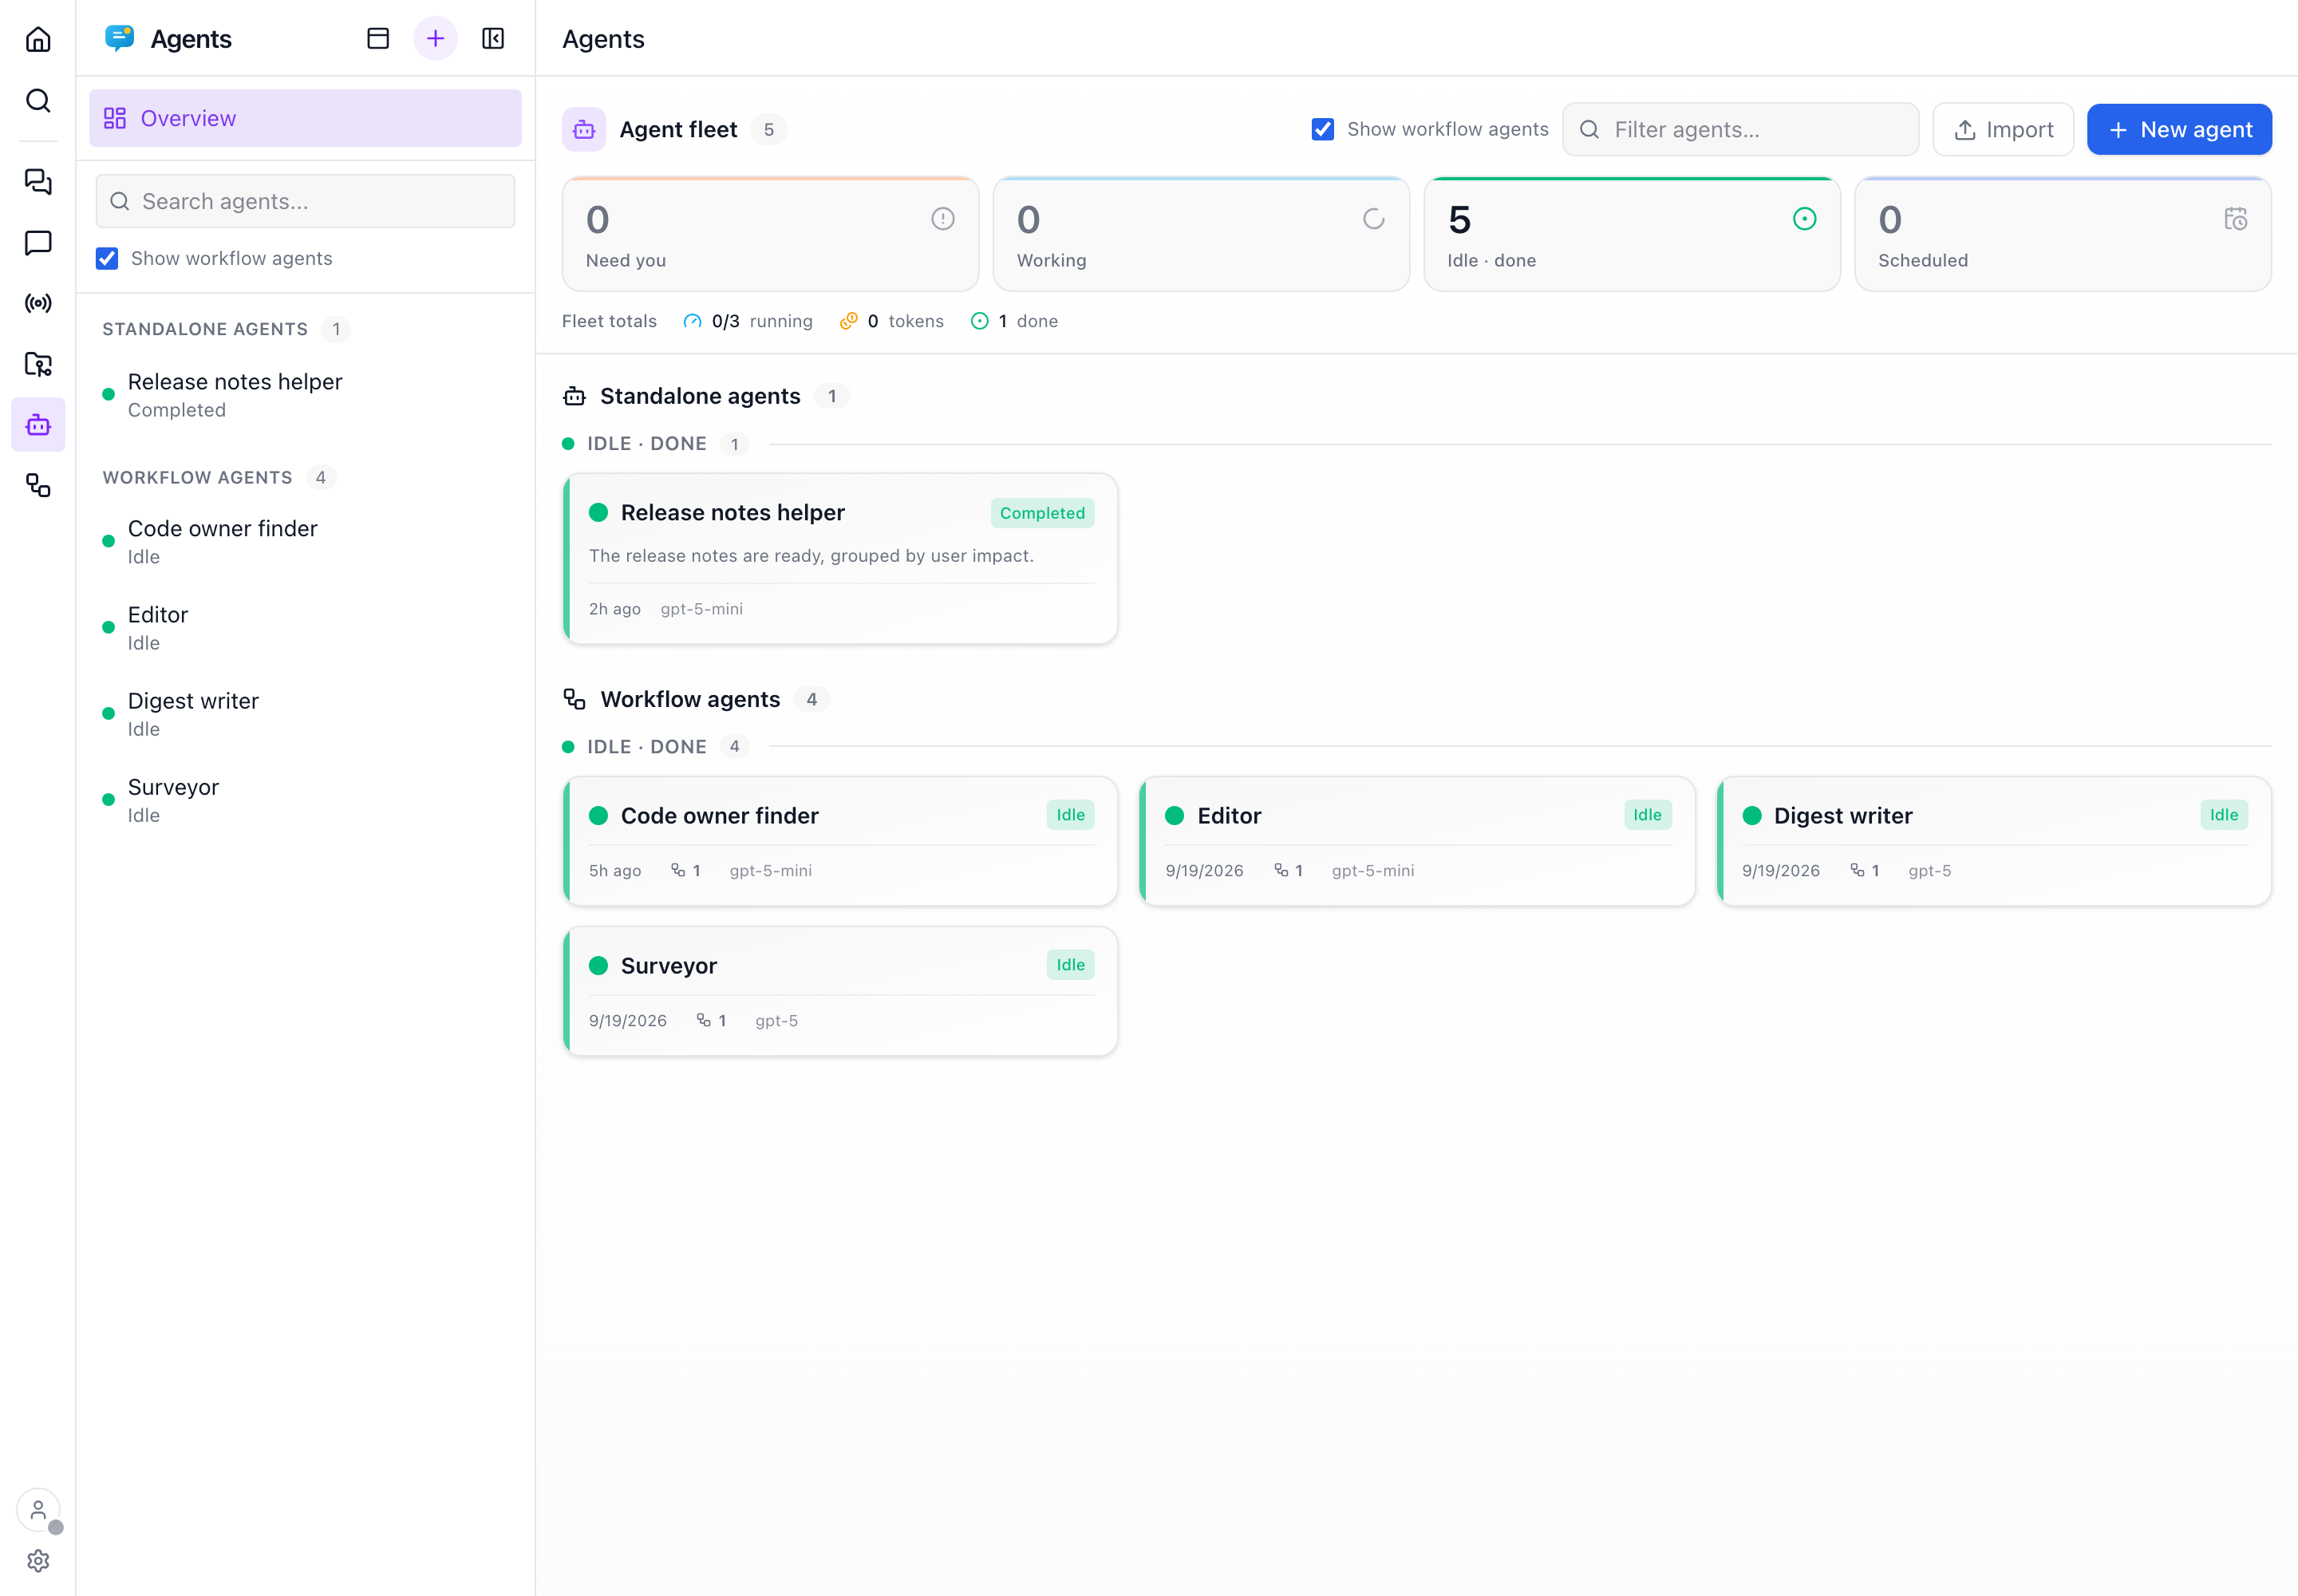2298x1596 pixels.
Task: Open the Home icon in left rail
Action: pos(38,39)
